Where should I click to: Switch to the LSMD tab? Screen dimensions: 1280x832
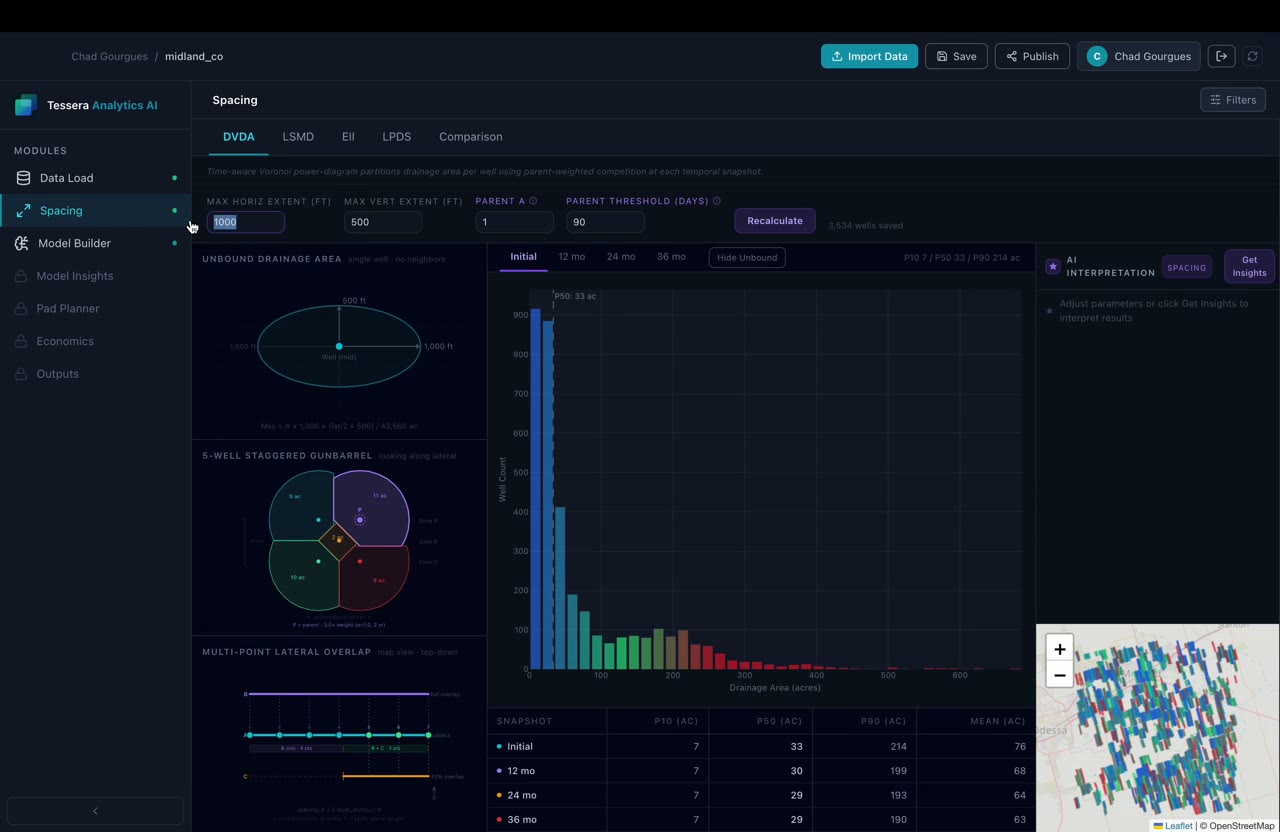[x=298, y=137]
